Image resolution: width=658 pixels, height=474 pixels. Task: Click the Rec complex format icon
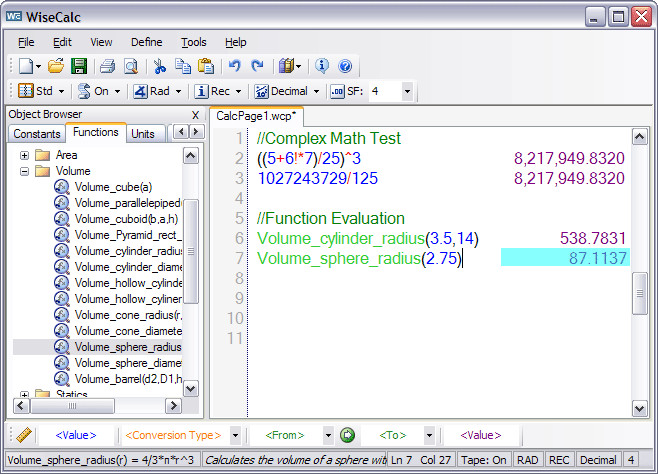tap(201, 91)
